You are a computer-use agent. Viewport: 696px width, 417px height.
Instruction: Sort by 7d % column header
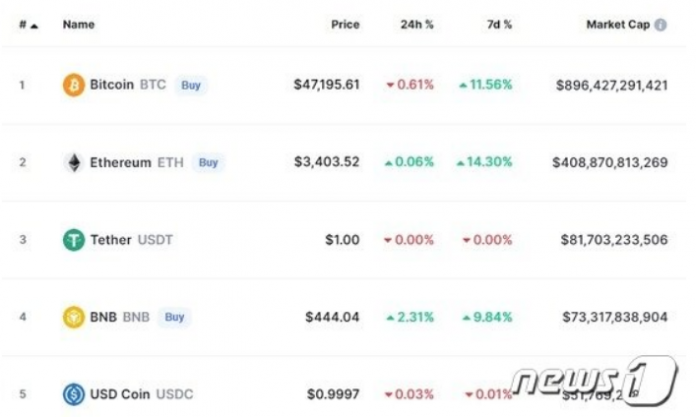coord(499,24)
